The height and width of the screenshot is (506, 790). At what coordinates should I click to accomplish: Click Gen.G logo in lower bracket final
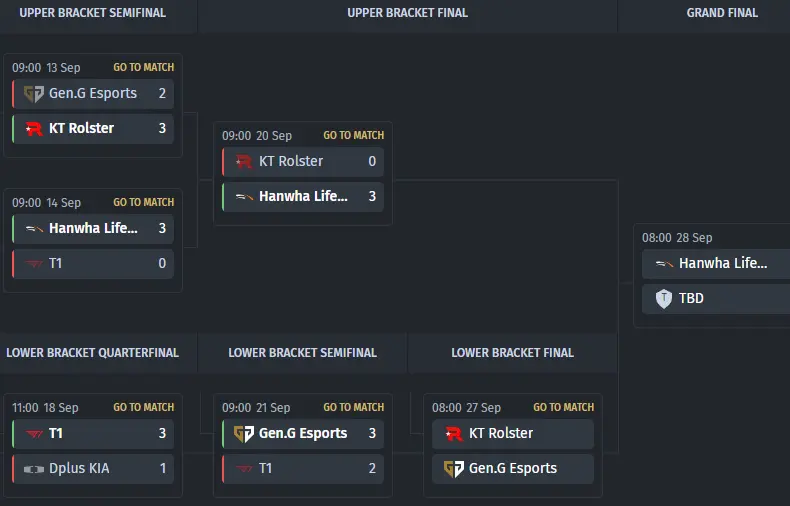(454, 469)
